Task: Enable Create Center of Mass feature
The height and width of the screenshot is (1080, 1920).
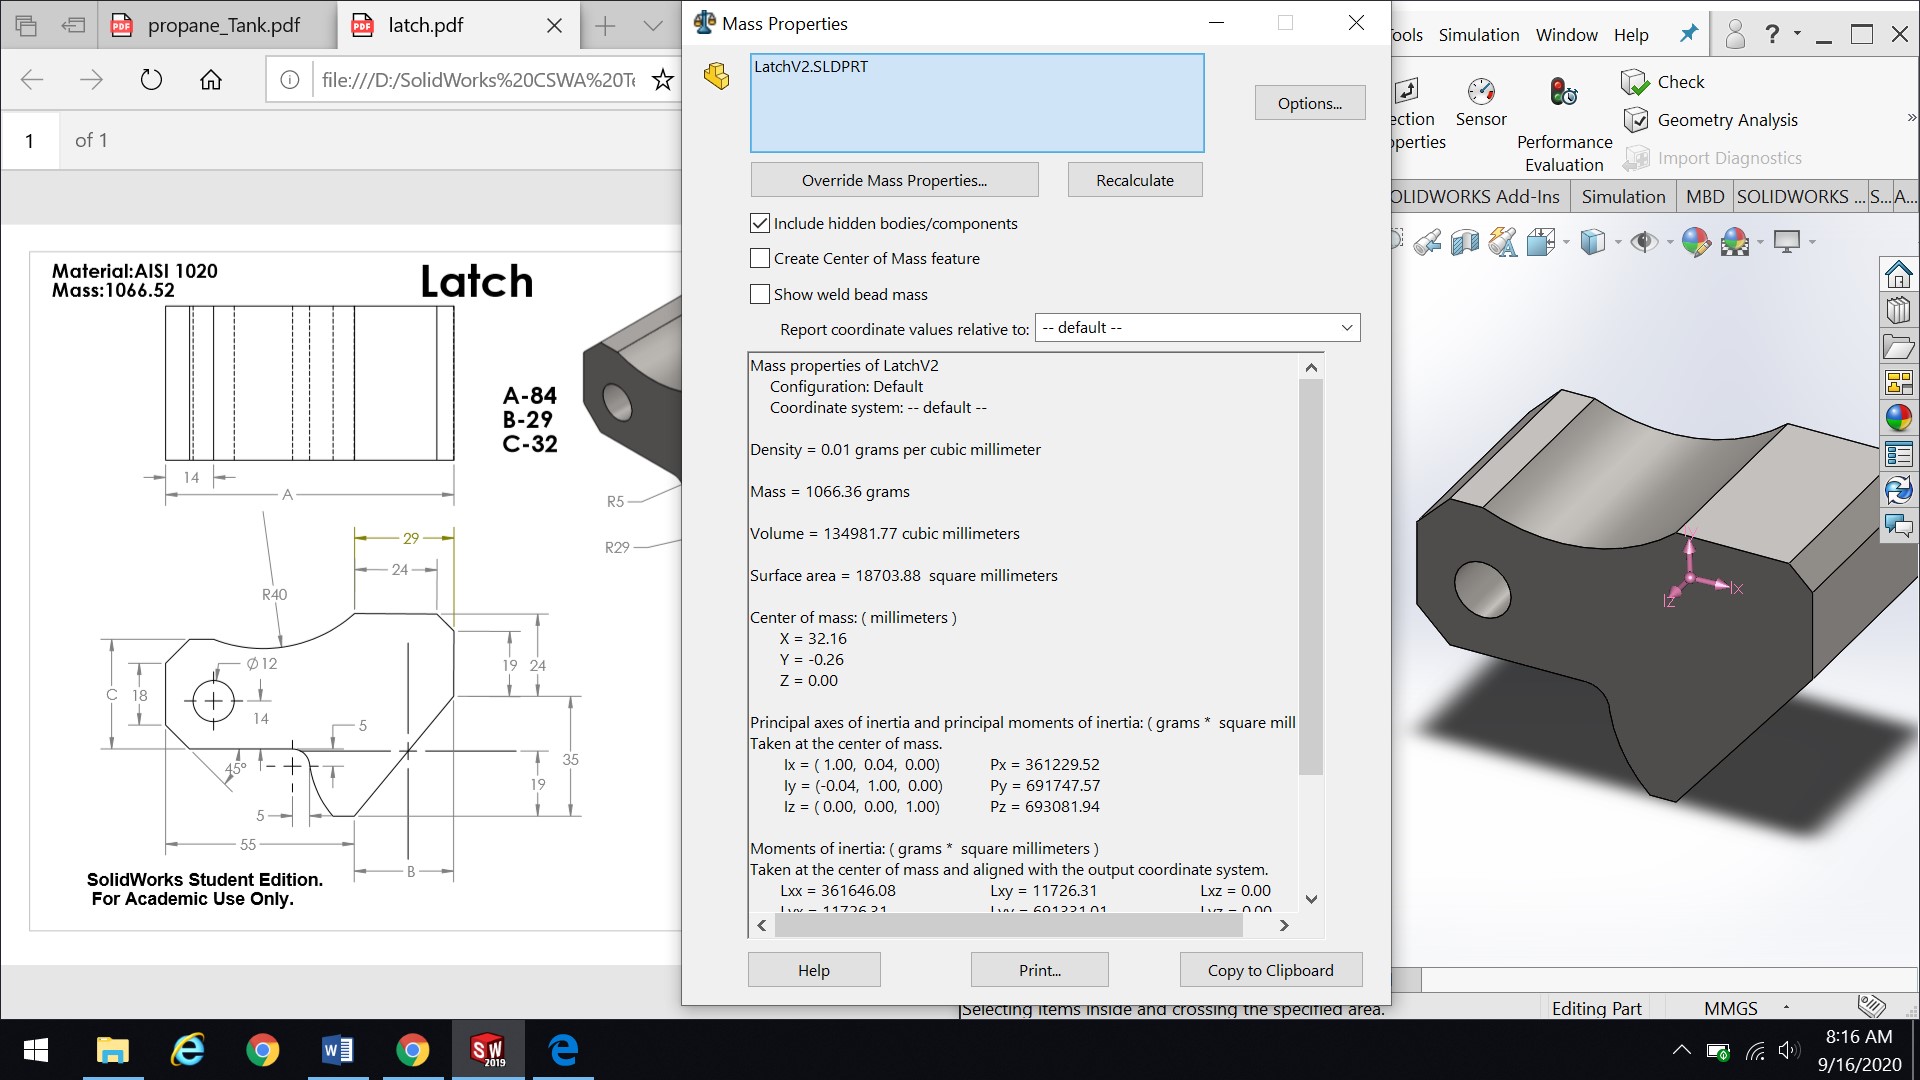Action: pyautogui.click(x=760, y=258)
